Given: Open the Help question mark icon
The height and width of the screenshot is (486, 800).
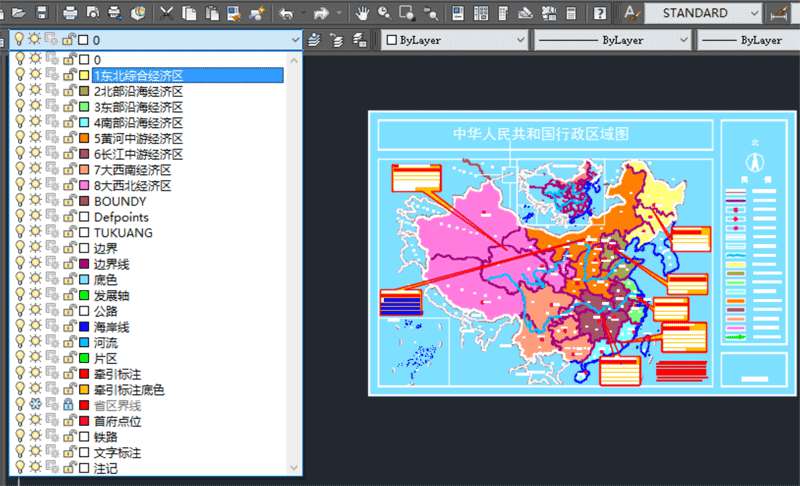Looking at the screenshot, I should click(599, 13).
